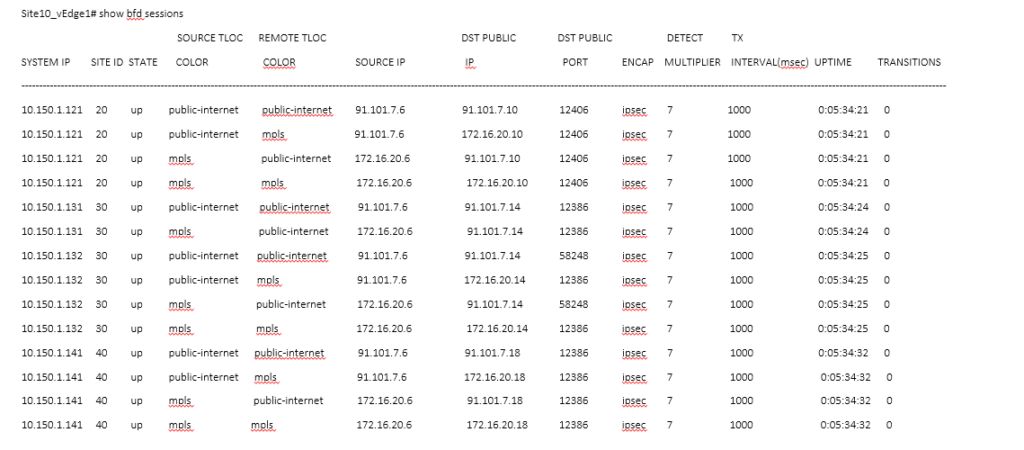Click the TRANSITIONS column header

[909, 62]
